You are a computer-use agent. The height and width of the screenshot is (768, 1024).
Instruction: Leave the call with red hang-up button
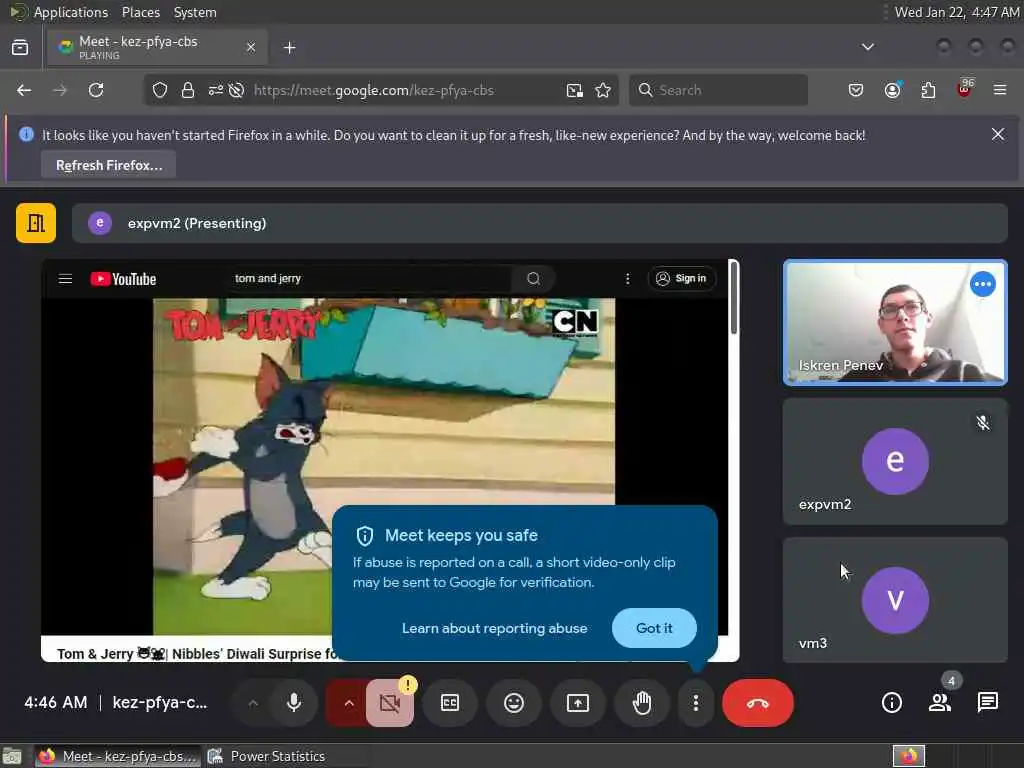[758, 703]
